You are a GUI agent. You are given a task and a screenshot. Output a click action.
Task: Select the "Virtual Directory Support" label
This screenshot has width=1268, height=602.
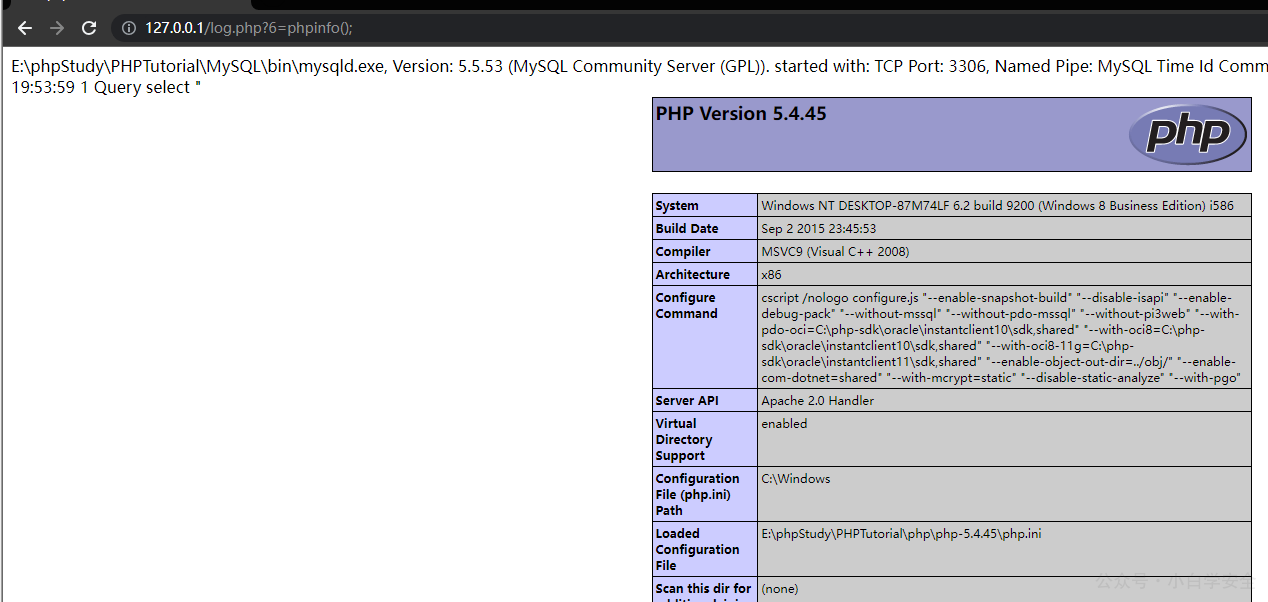(684, 440)
